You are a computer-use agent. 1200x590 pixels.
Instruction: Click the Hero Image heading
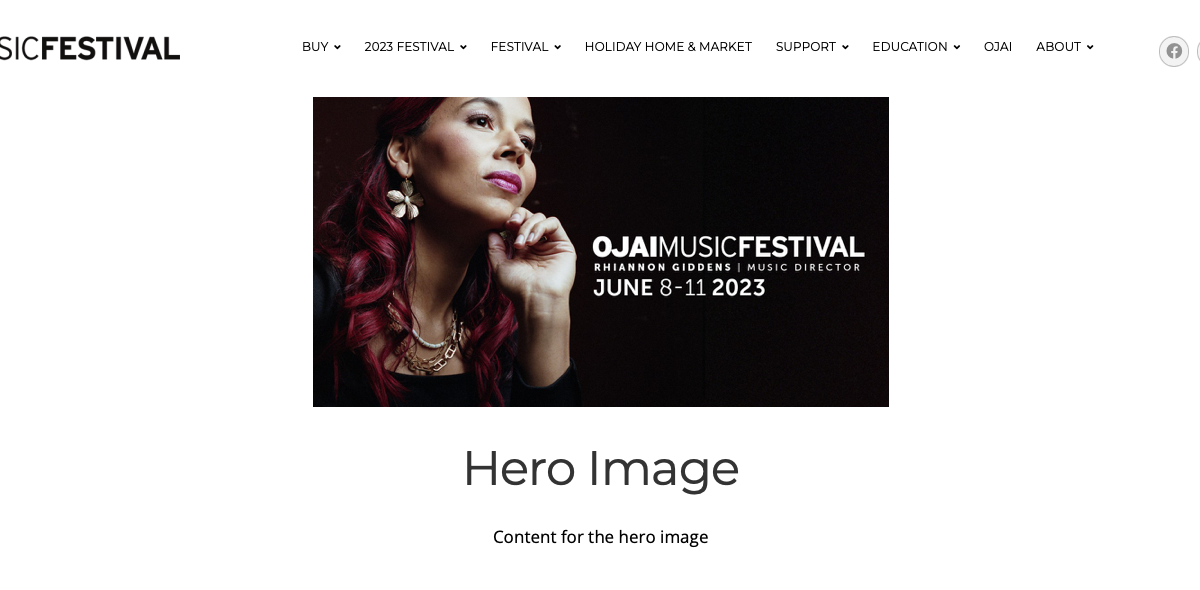601,468
